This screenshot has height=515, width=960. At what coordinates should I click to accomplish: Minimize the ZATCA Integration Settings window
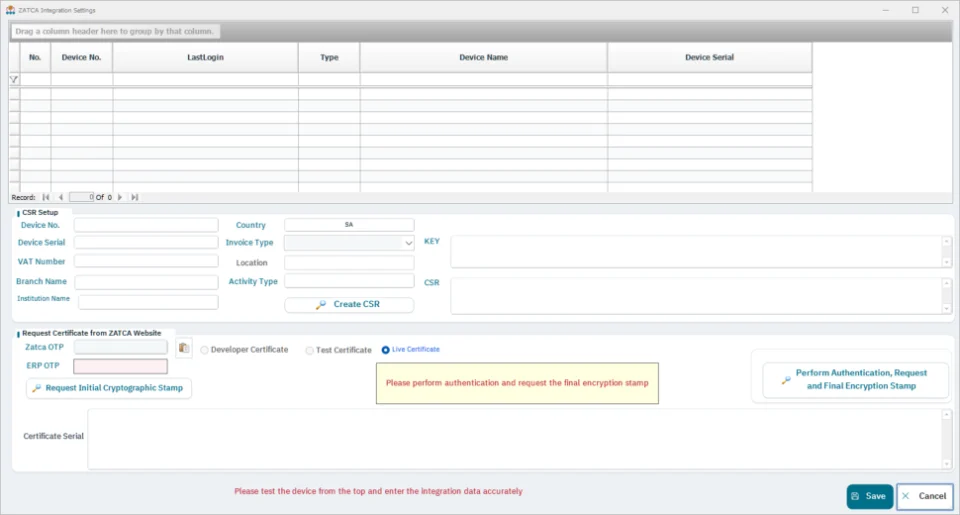click(886, 10)
